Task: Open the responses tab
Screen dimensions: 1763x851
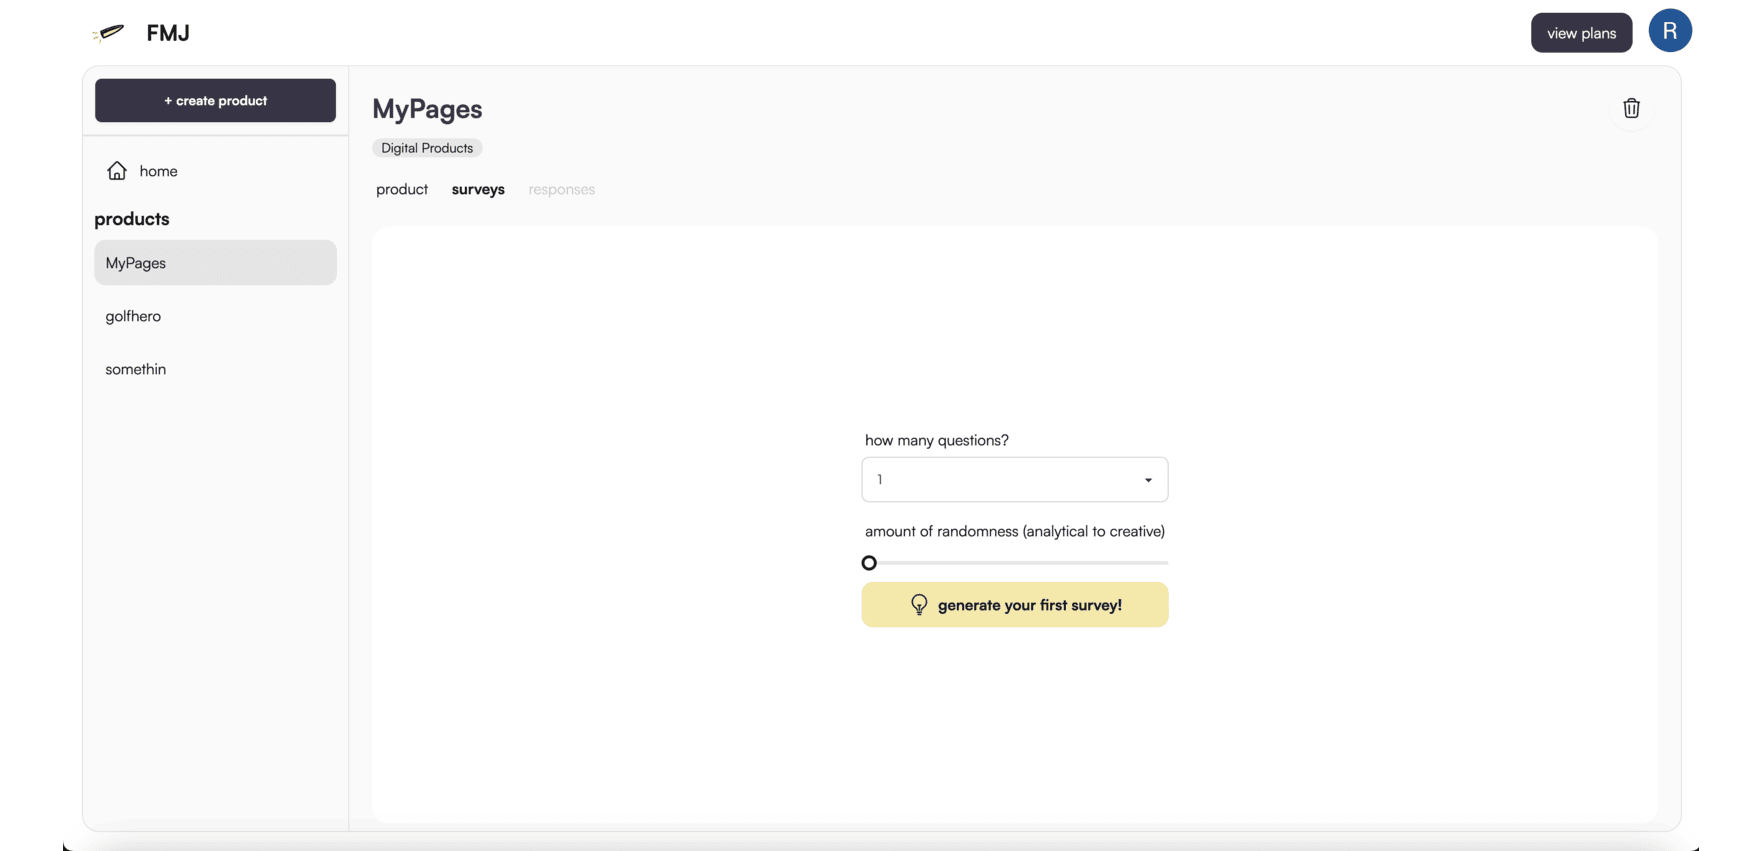Action: (x=561, y=189)
